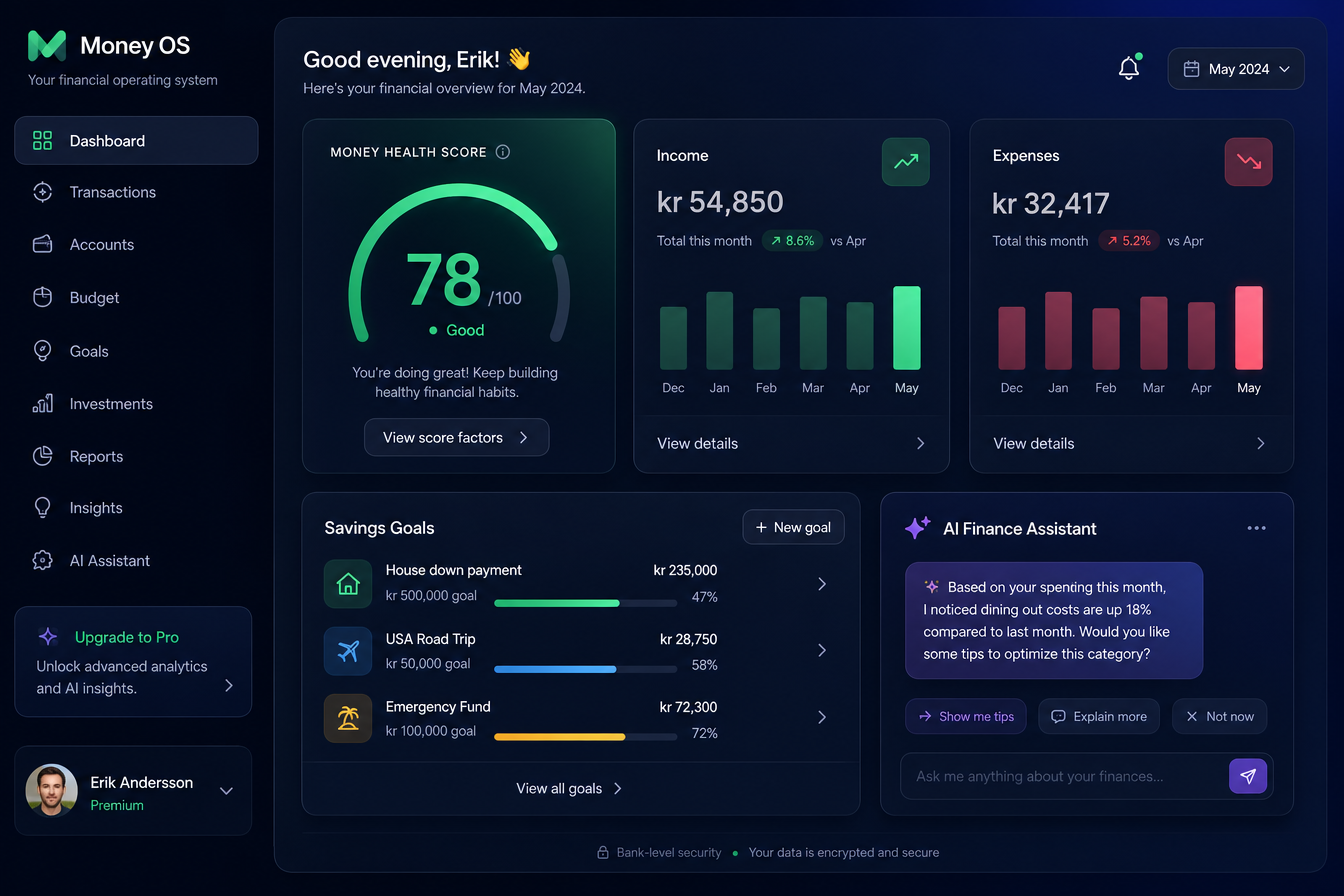Viewport: 1344px width, 896px height.
Task: Click the green income trend arrow icon
Action: pyautogui.click(x=906, y=162)
